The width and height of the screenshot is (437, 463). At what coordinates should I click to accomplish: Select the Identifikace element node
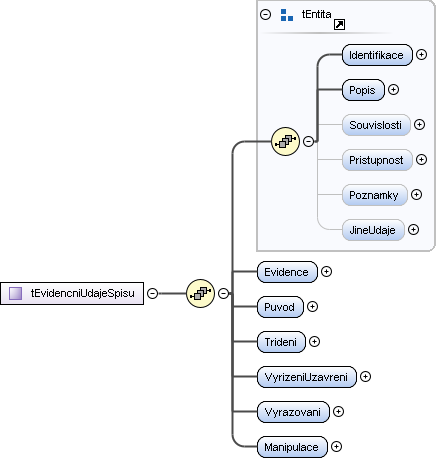click(377, 55)
